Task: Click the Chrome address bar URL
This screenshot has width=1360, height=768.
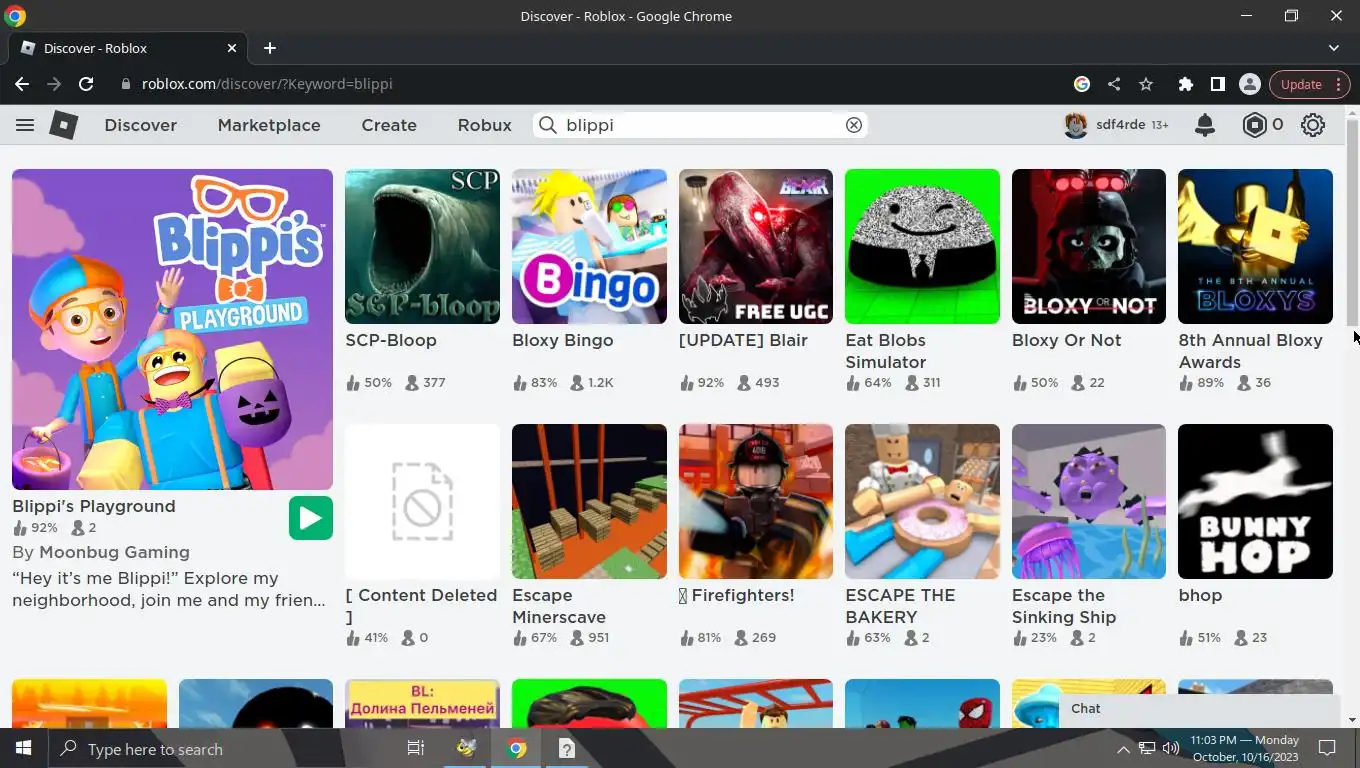Action: (267, 84)
